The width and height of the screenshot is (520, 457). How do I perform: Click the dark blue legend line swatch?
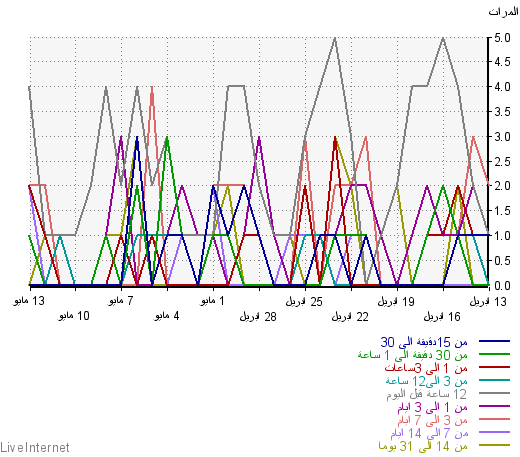click(494, 341)
